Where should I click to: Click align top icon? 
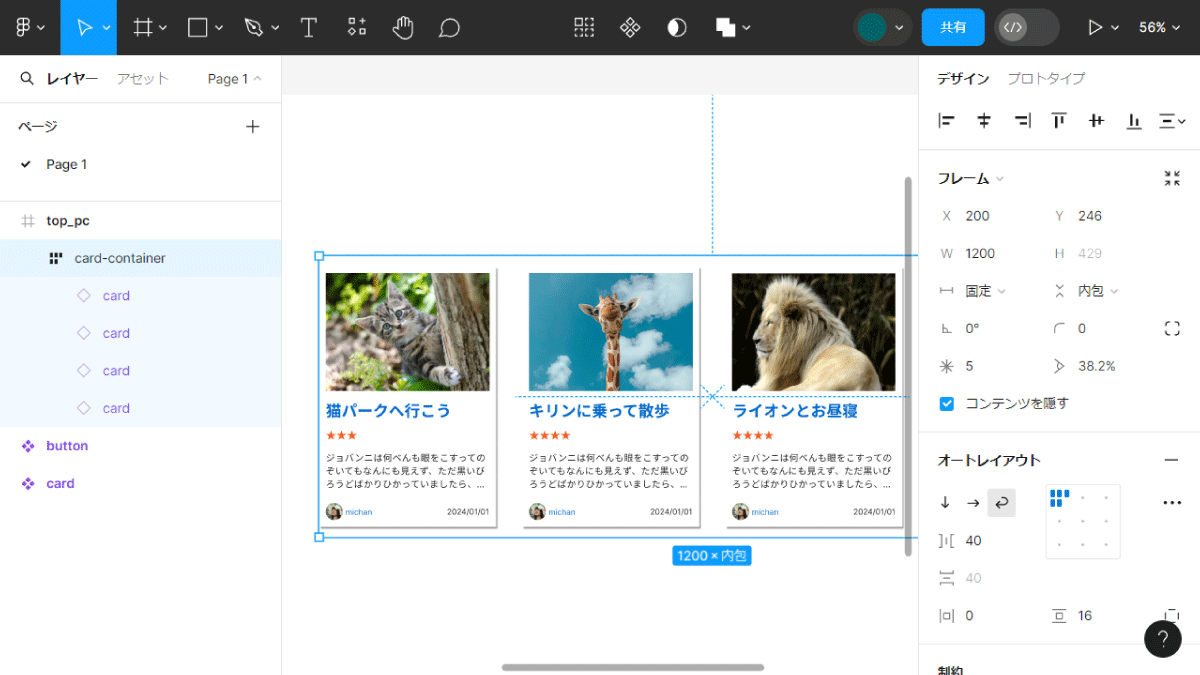click(1059, 121)
